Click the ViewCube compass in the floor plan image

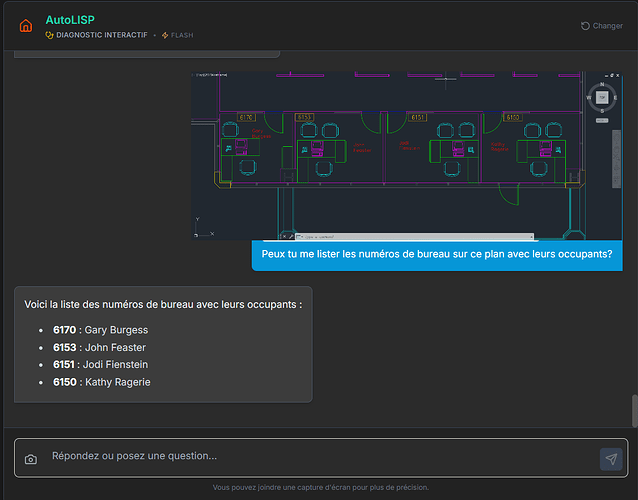coord(601,97)
